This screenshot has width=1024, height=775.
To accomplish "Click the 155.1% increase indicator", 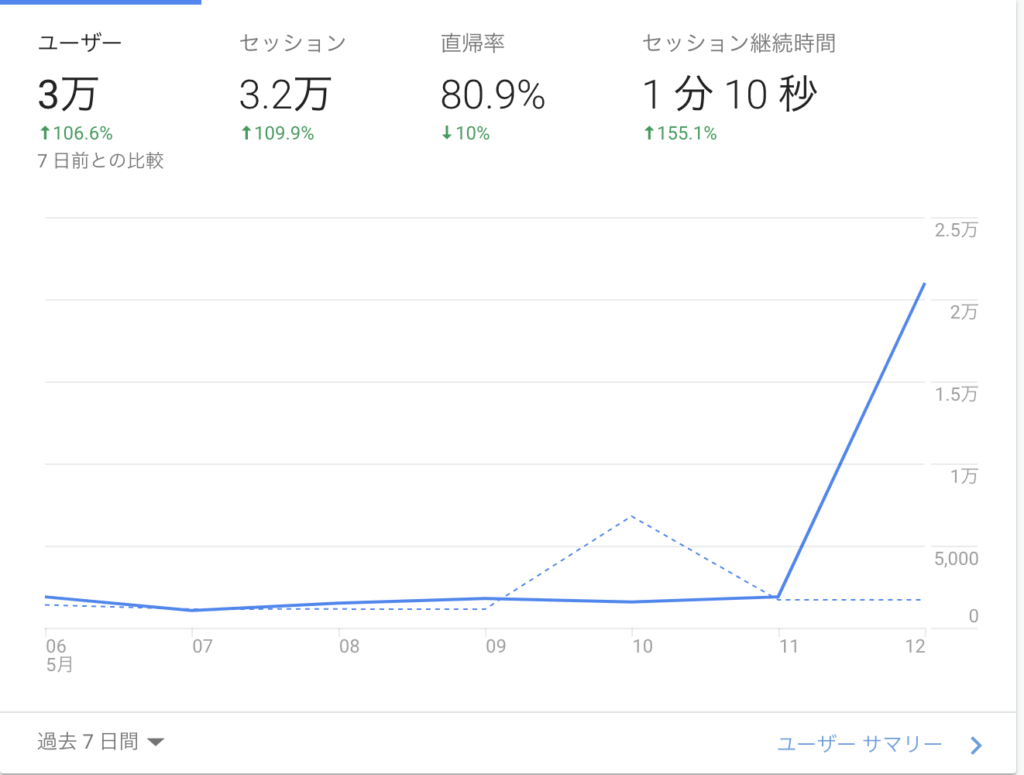I will coord(680,133).
